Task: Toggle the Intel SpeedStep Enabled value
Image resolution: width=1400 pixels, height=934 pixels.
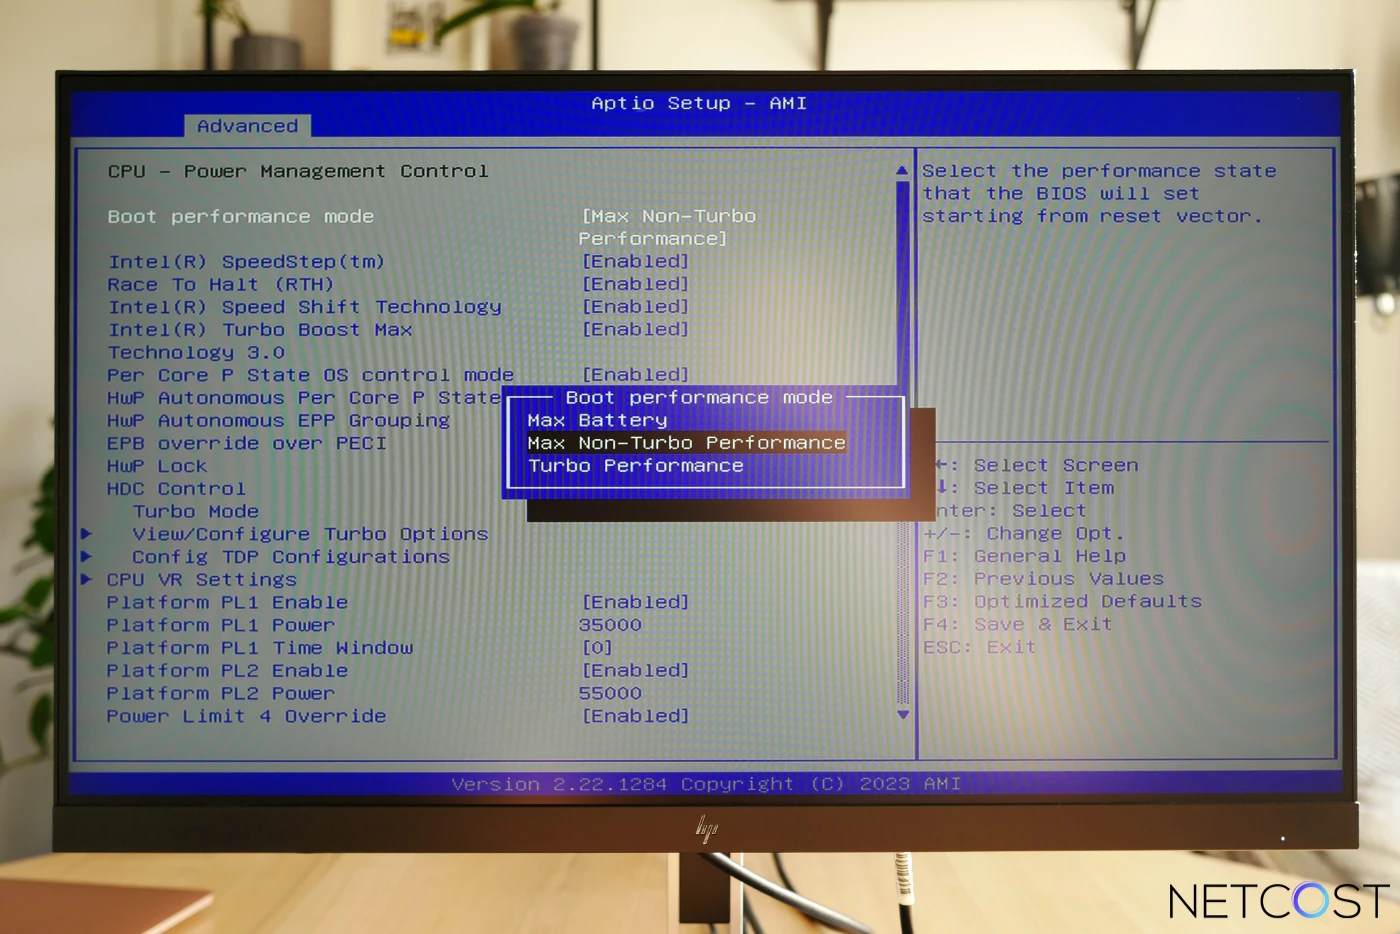Action: coord(636,262)
